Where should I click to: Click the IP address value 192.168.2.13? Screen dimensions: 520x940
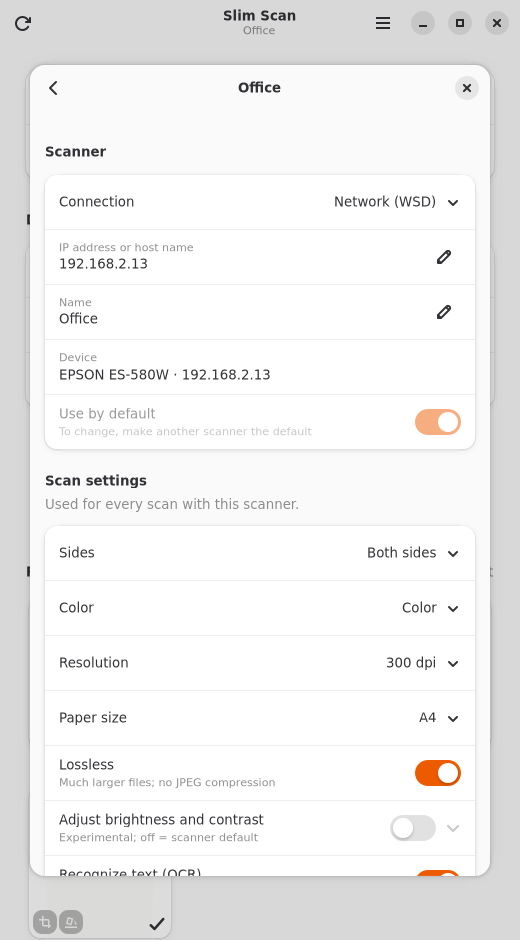point(103,264)
